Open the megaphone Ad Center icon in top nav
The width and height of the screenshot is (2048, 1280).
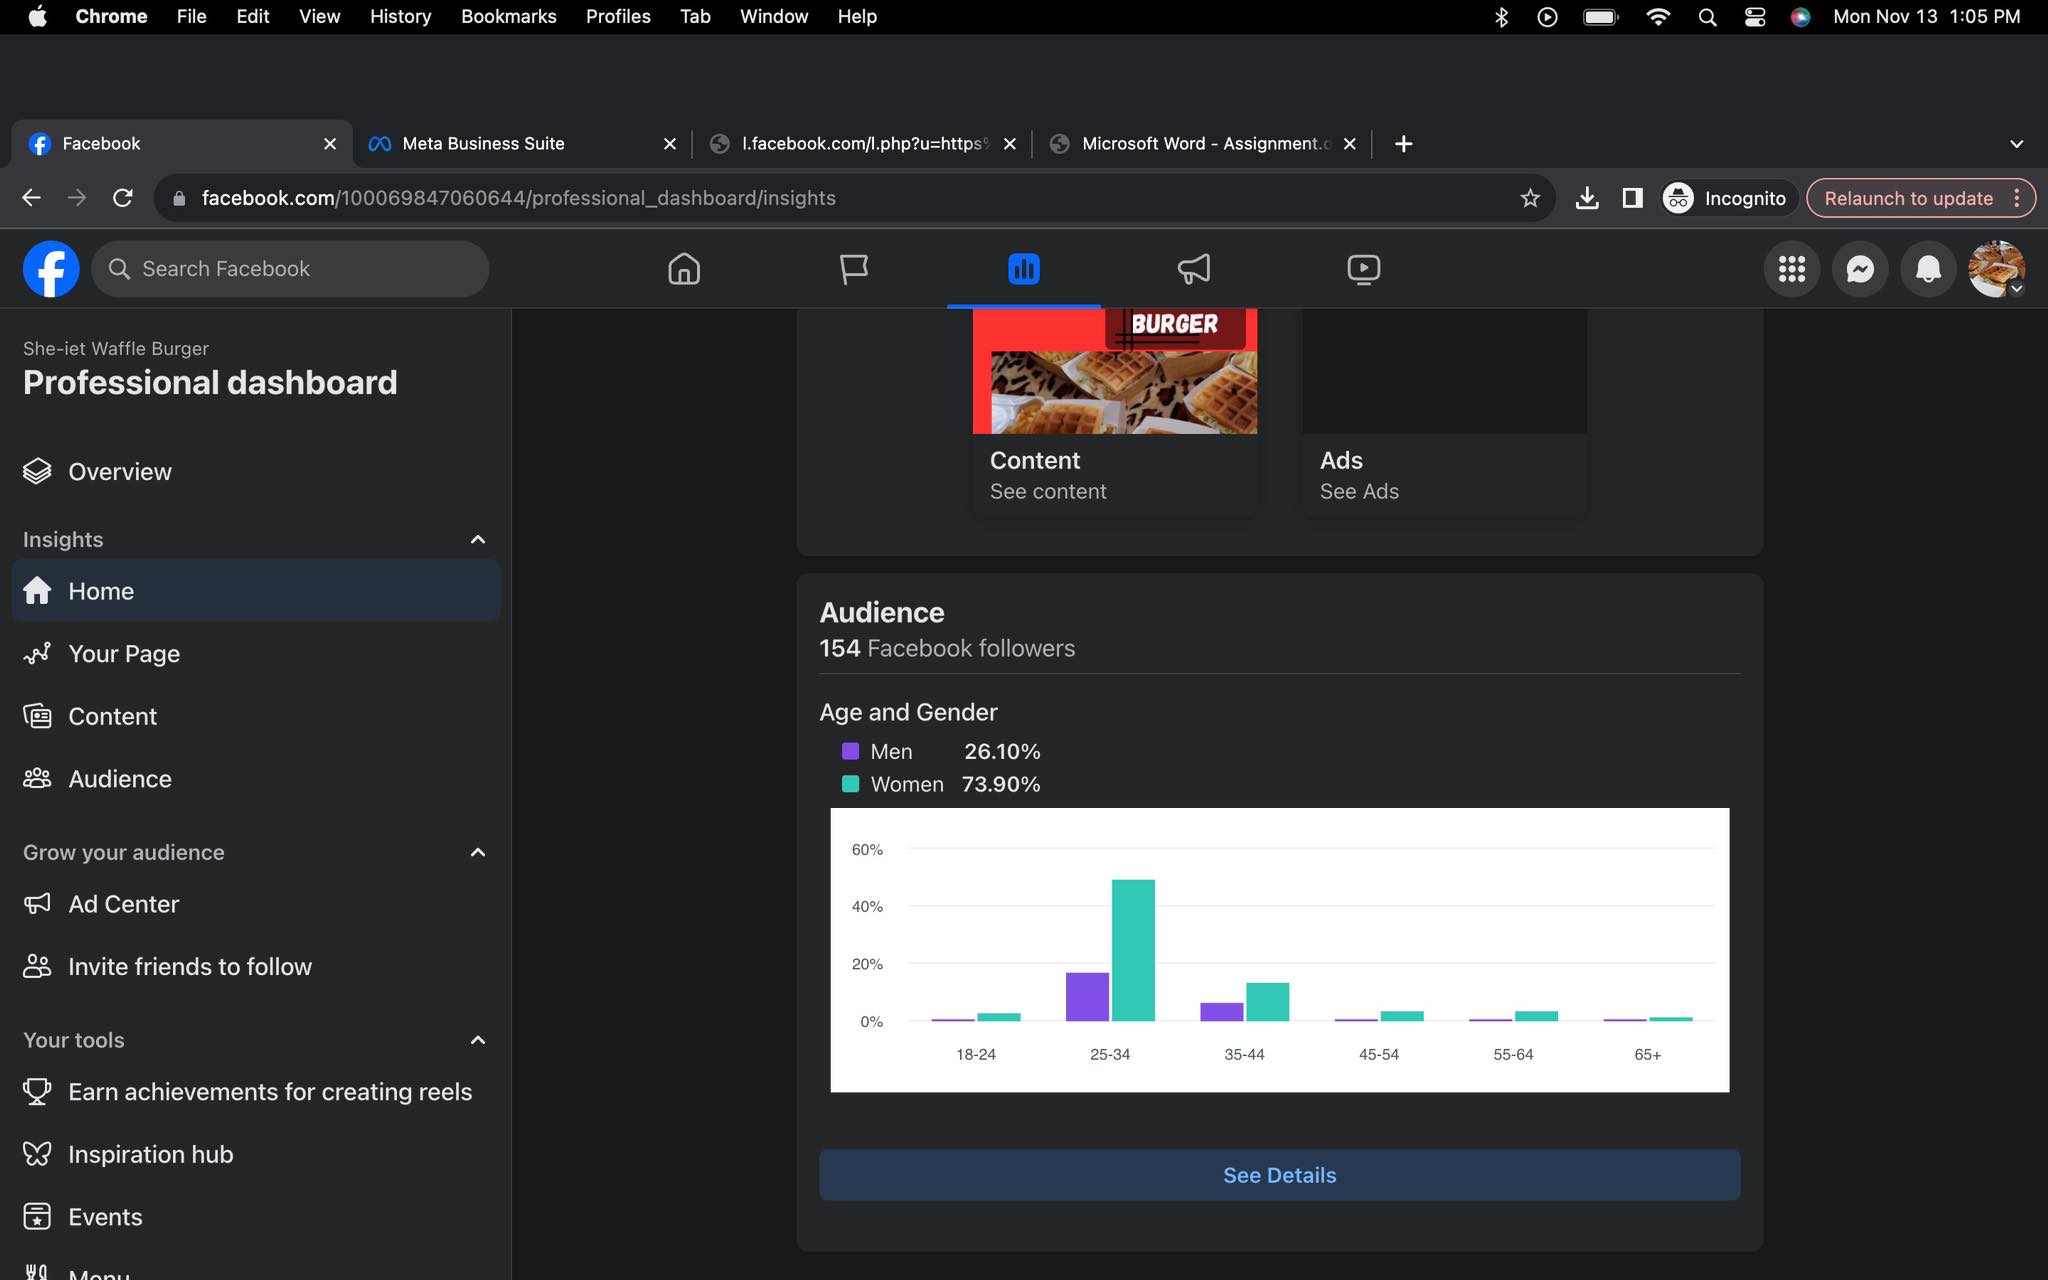point(1193,269)
